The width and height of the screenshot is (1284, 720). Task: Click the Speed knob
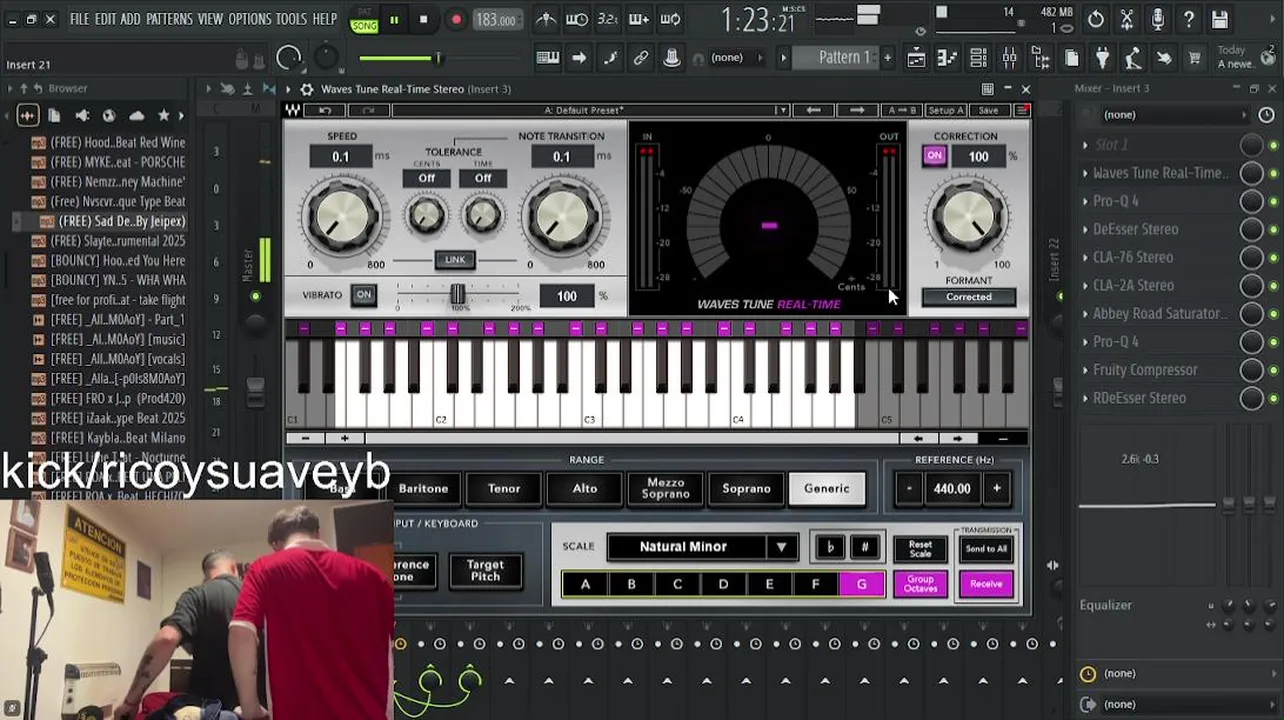[x=341, y=216]
